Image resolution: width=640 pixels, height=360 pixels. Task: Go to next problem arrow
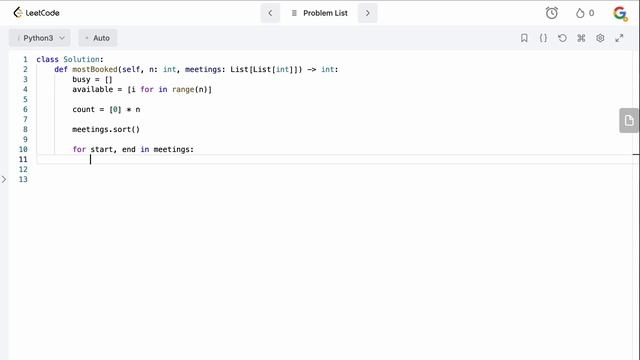tap(367, 13)
